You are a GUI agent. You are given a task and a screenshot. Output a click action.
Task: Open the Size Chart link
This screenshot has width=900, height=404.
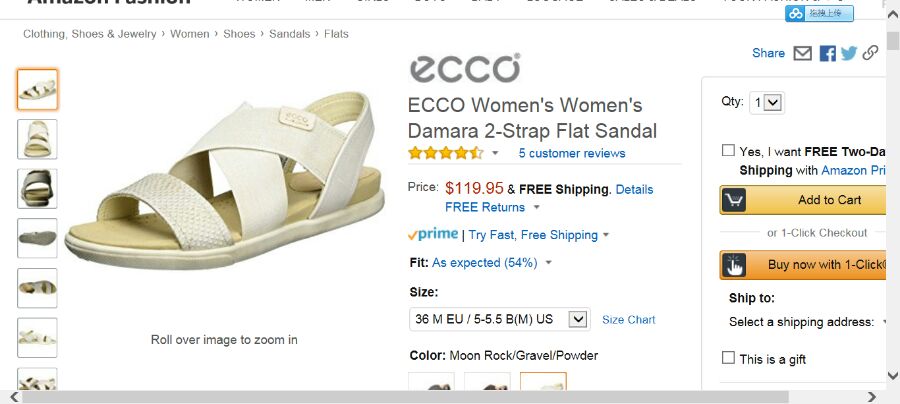(x=628, y=320)
